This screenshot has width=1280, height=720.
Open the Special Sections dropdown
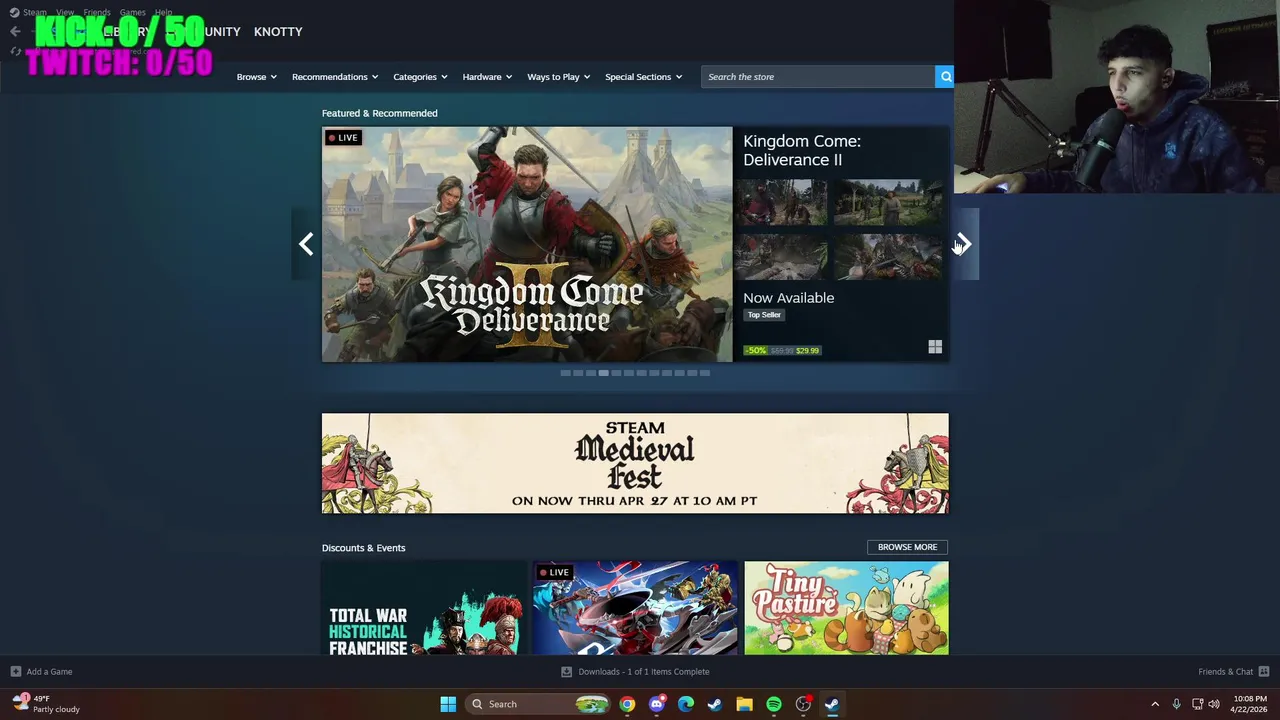tap(643, 77)
